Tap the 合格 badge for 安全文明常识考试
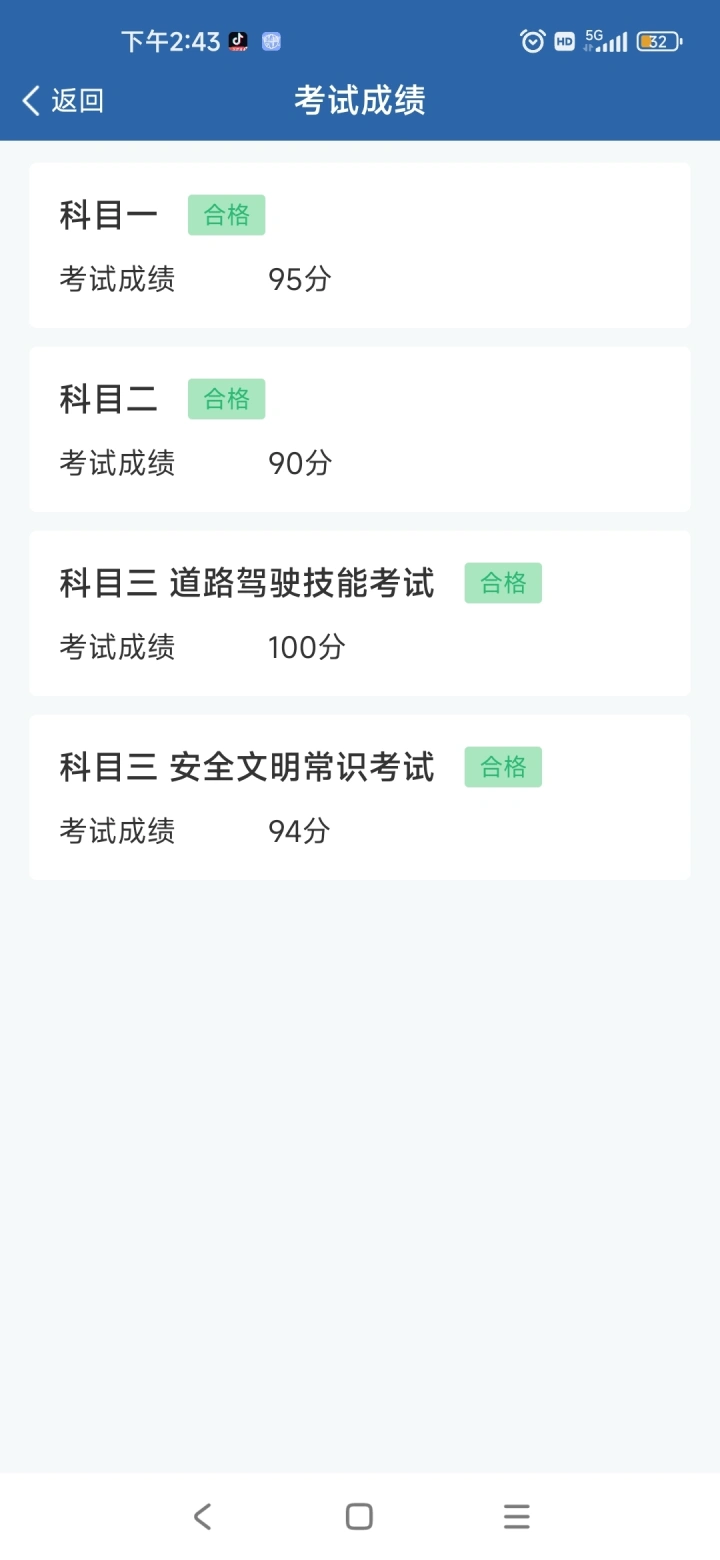The width and height of the screenshot is (720, 1560). pyautogui.click(x=503, y=767)
